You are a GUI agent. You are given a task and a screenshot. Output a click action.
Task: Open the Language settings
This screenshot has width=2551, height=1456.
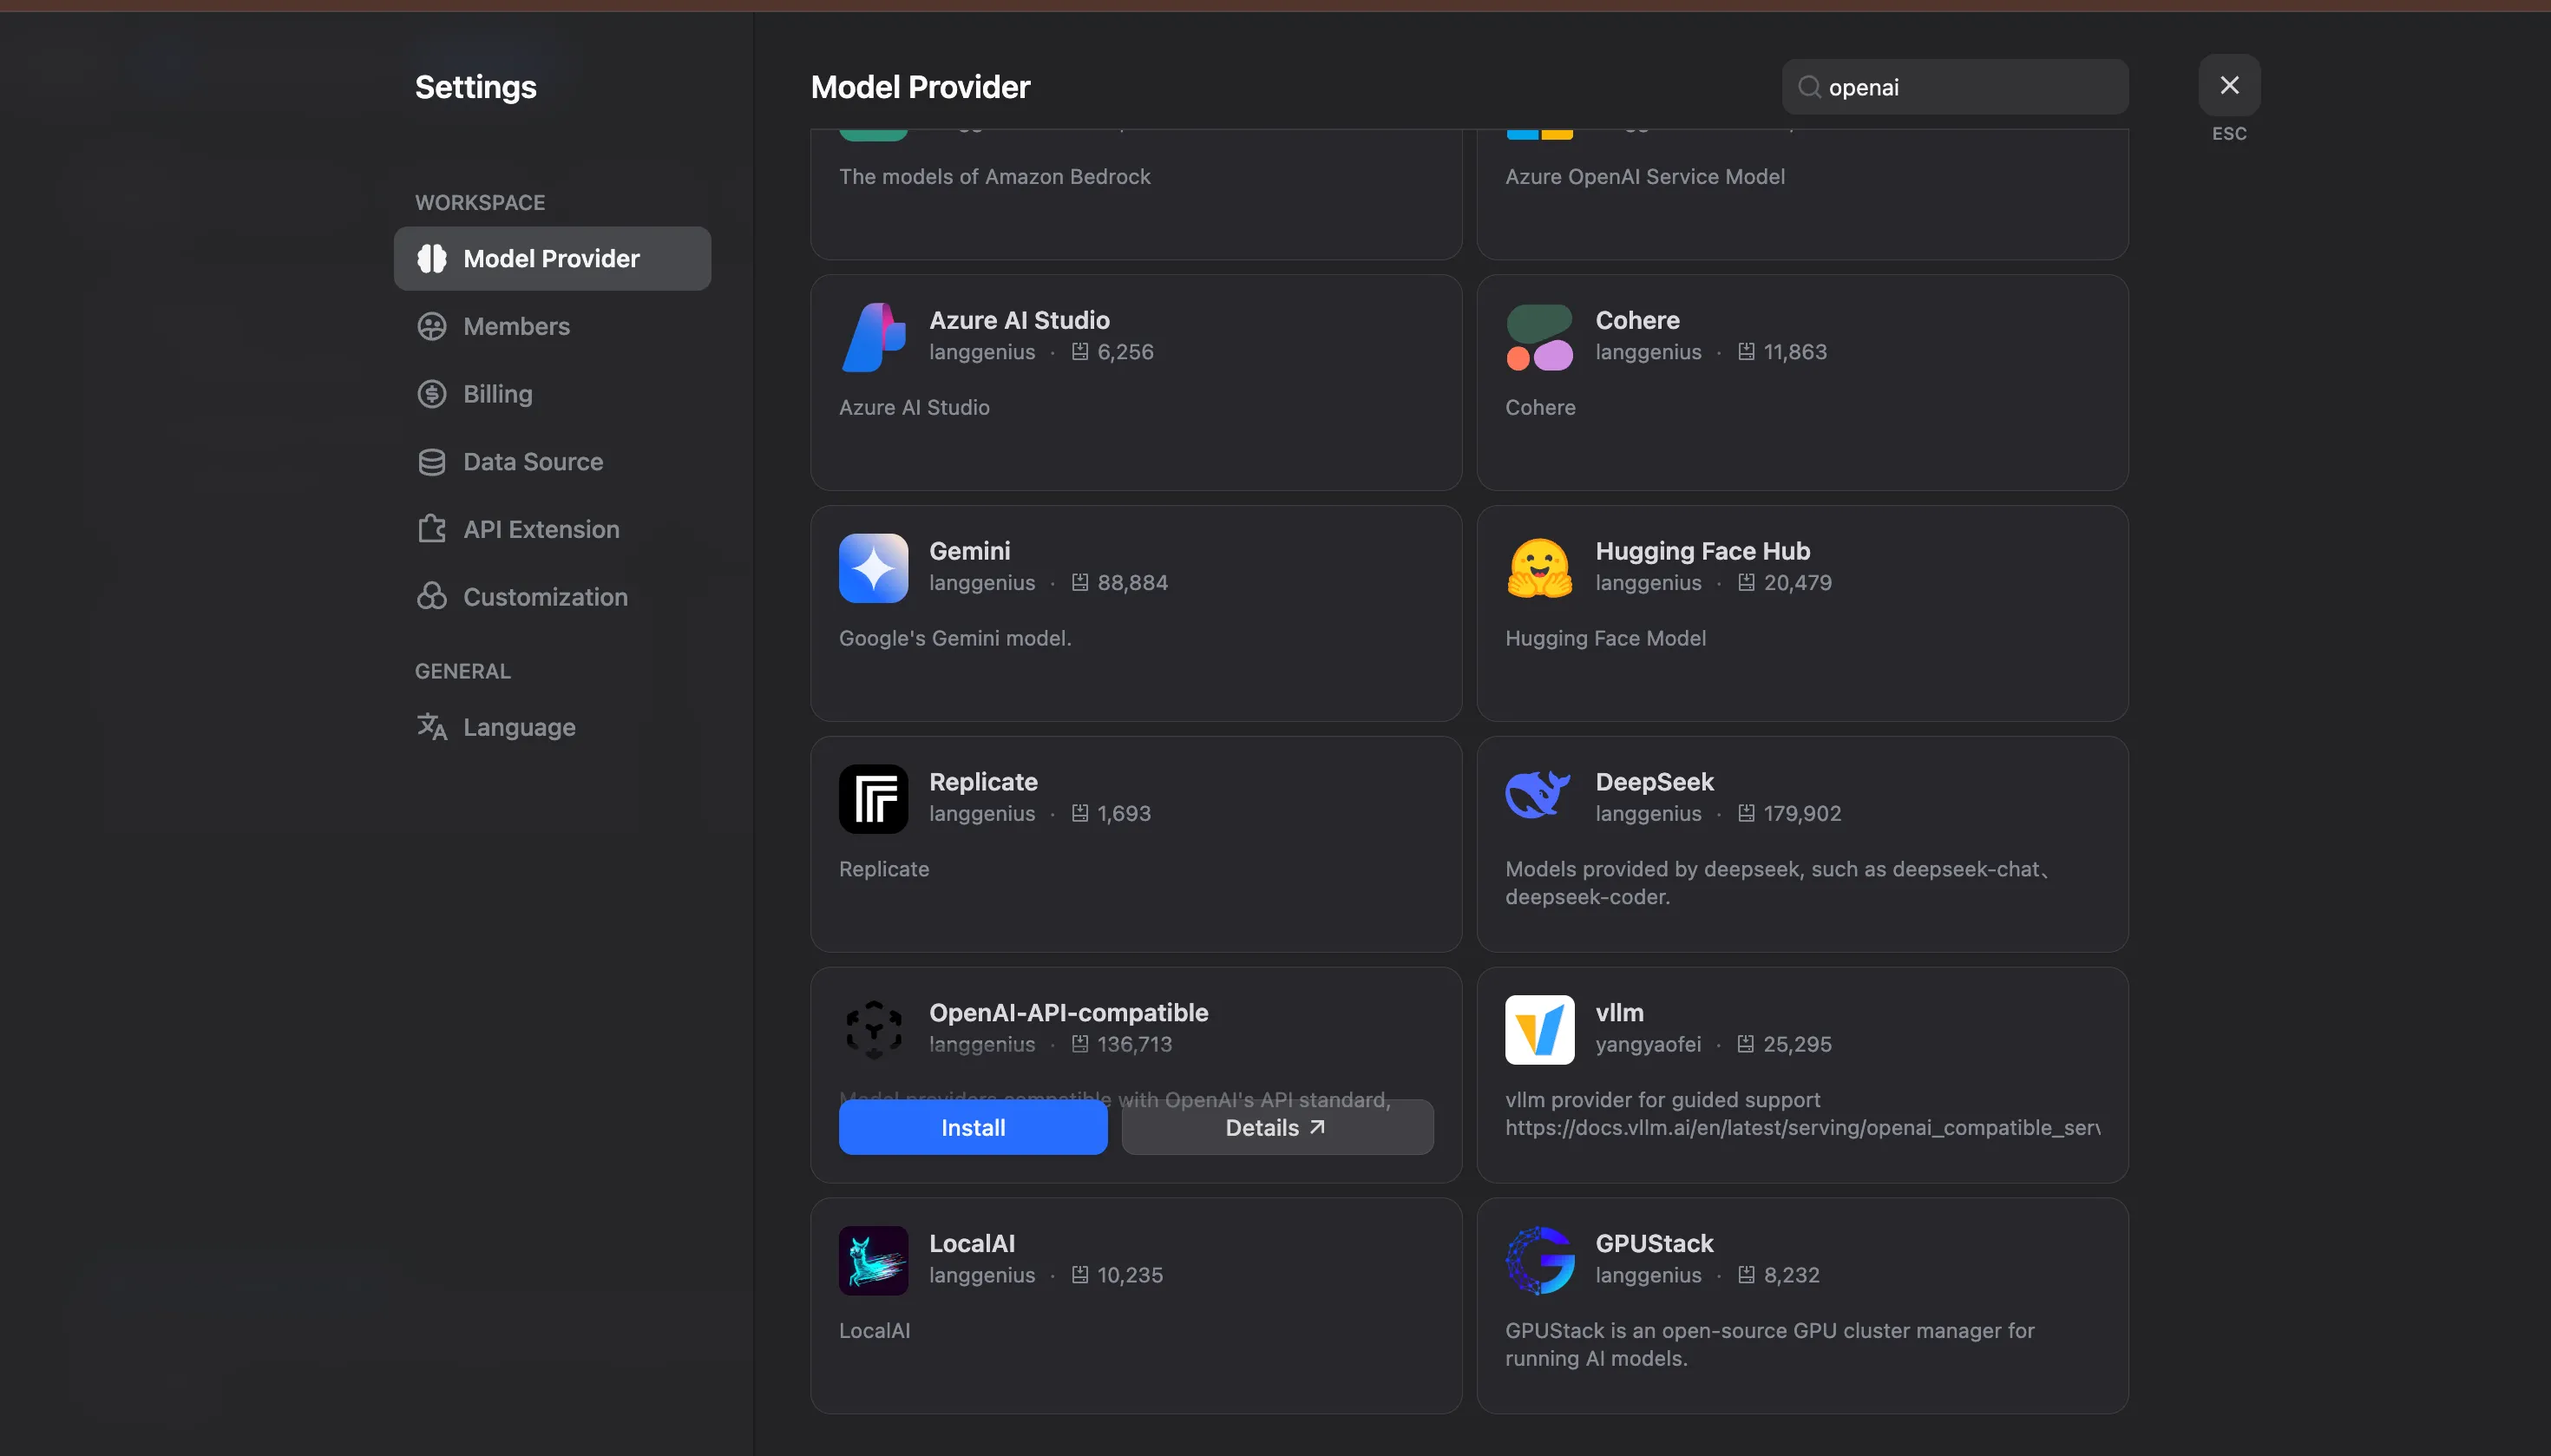(518, 727)
